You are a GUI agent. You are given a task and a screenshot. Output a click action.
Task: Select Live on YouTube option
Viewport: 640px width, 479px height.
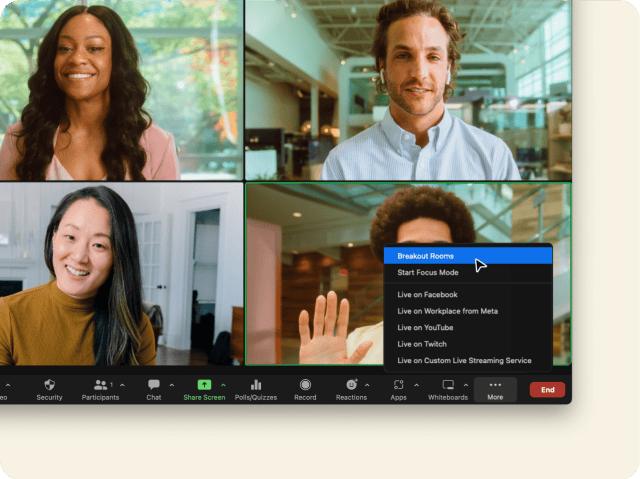tap(425, 328)
